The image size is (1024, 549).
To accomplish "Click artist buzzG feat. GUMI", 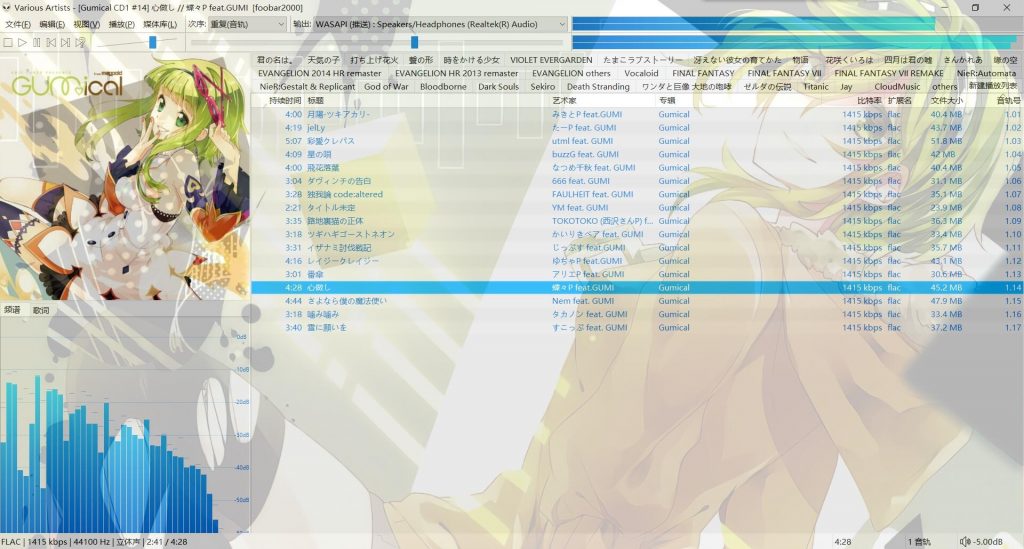I will pyautogui.click(x=585, y=154).
